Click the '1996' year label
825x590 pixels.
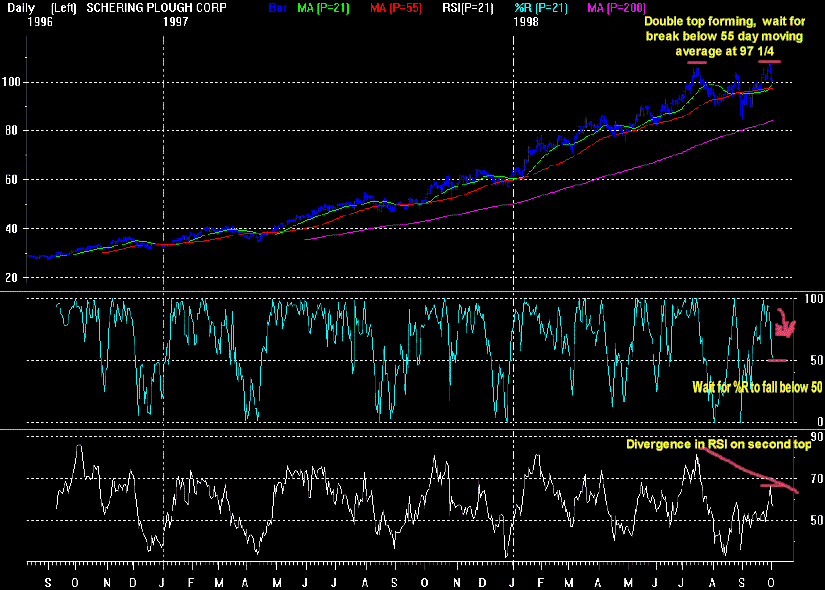point(40,22)
